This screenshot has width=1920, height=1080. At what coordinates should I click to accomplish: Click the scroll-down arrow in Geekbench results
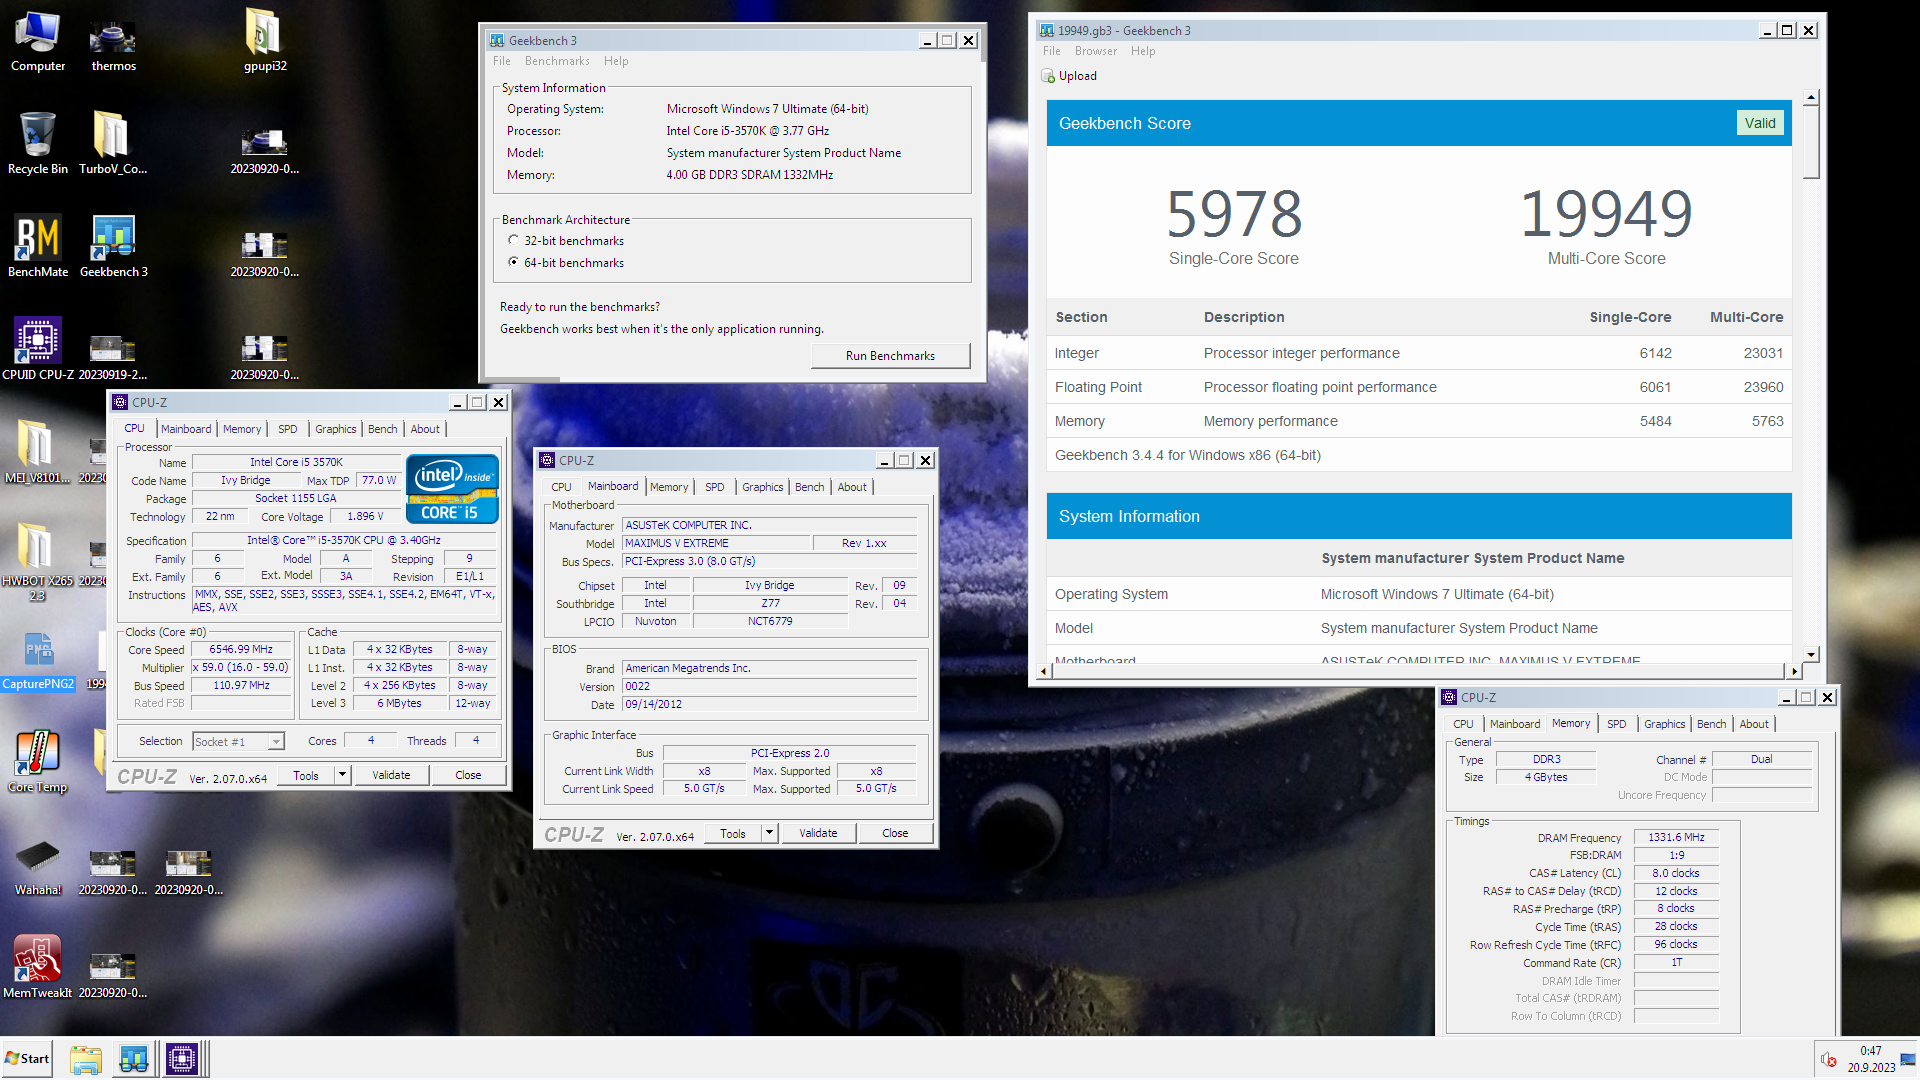click(x=1811, y=653)
